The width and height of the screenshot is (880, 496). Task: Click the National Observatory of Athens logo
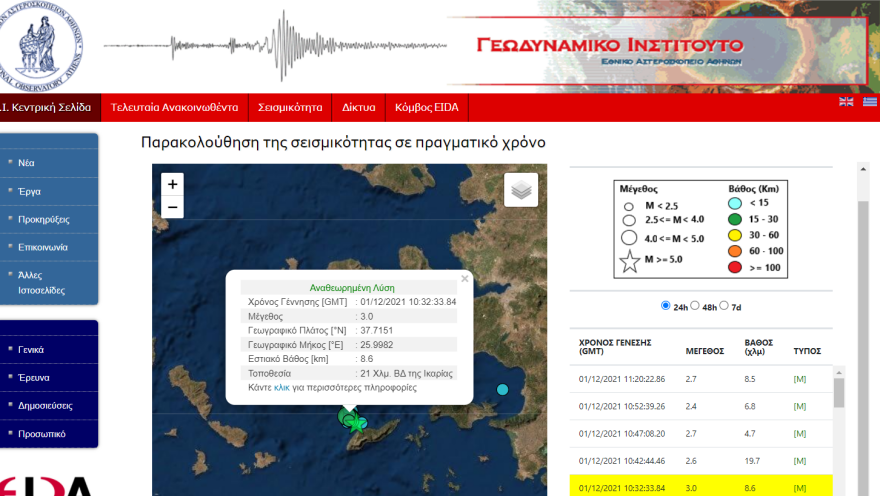tap(41, 46)
